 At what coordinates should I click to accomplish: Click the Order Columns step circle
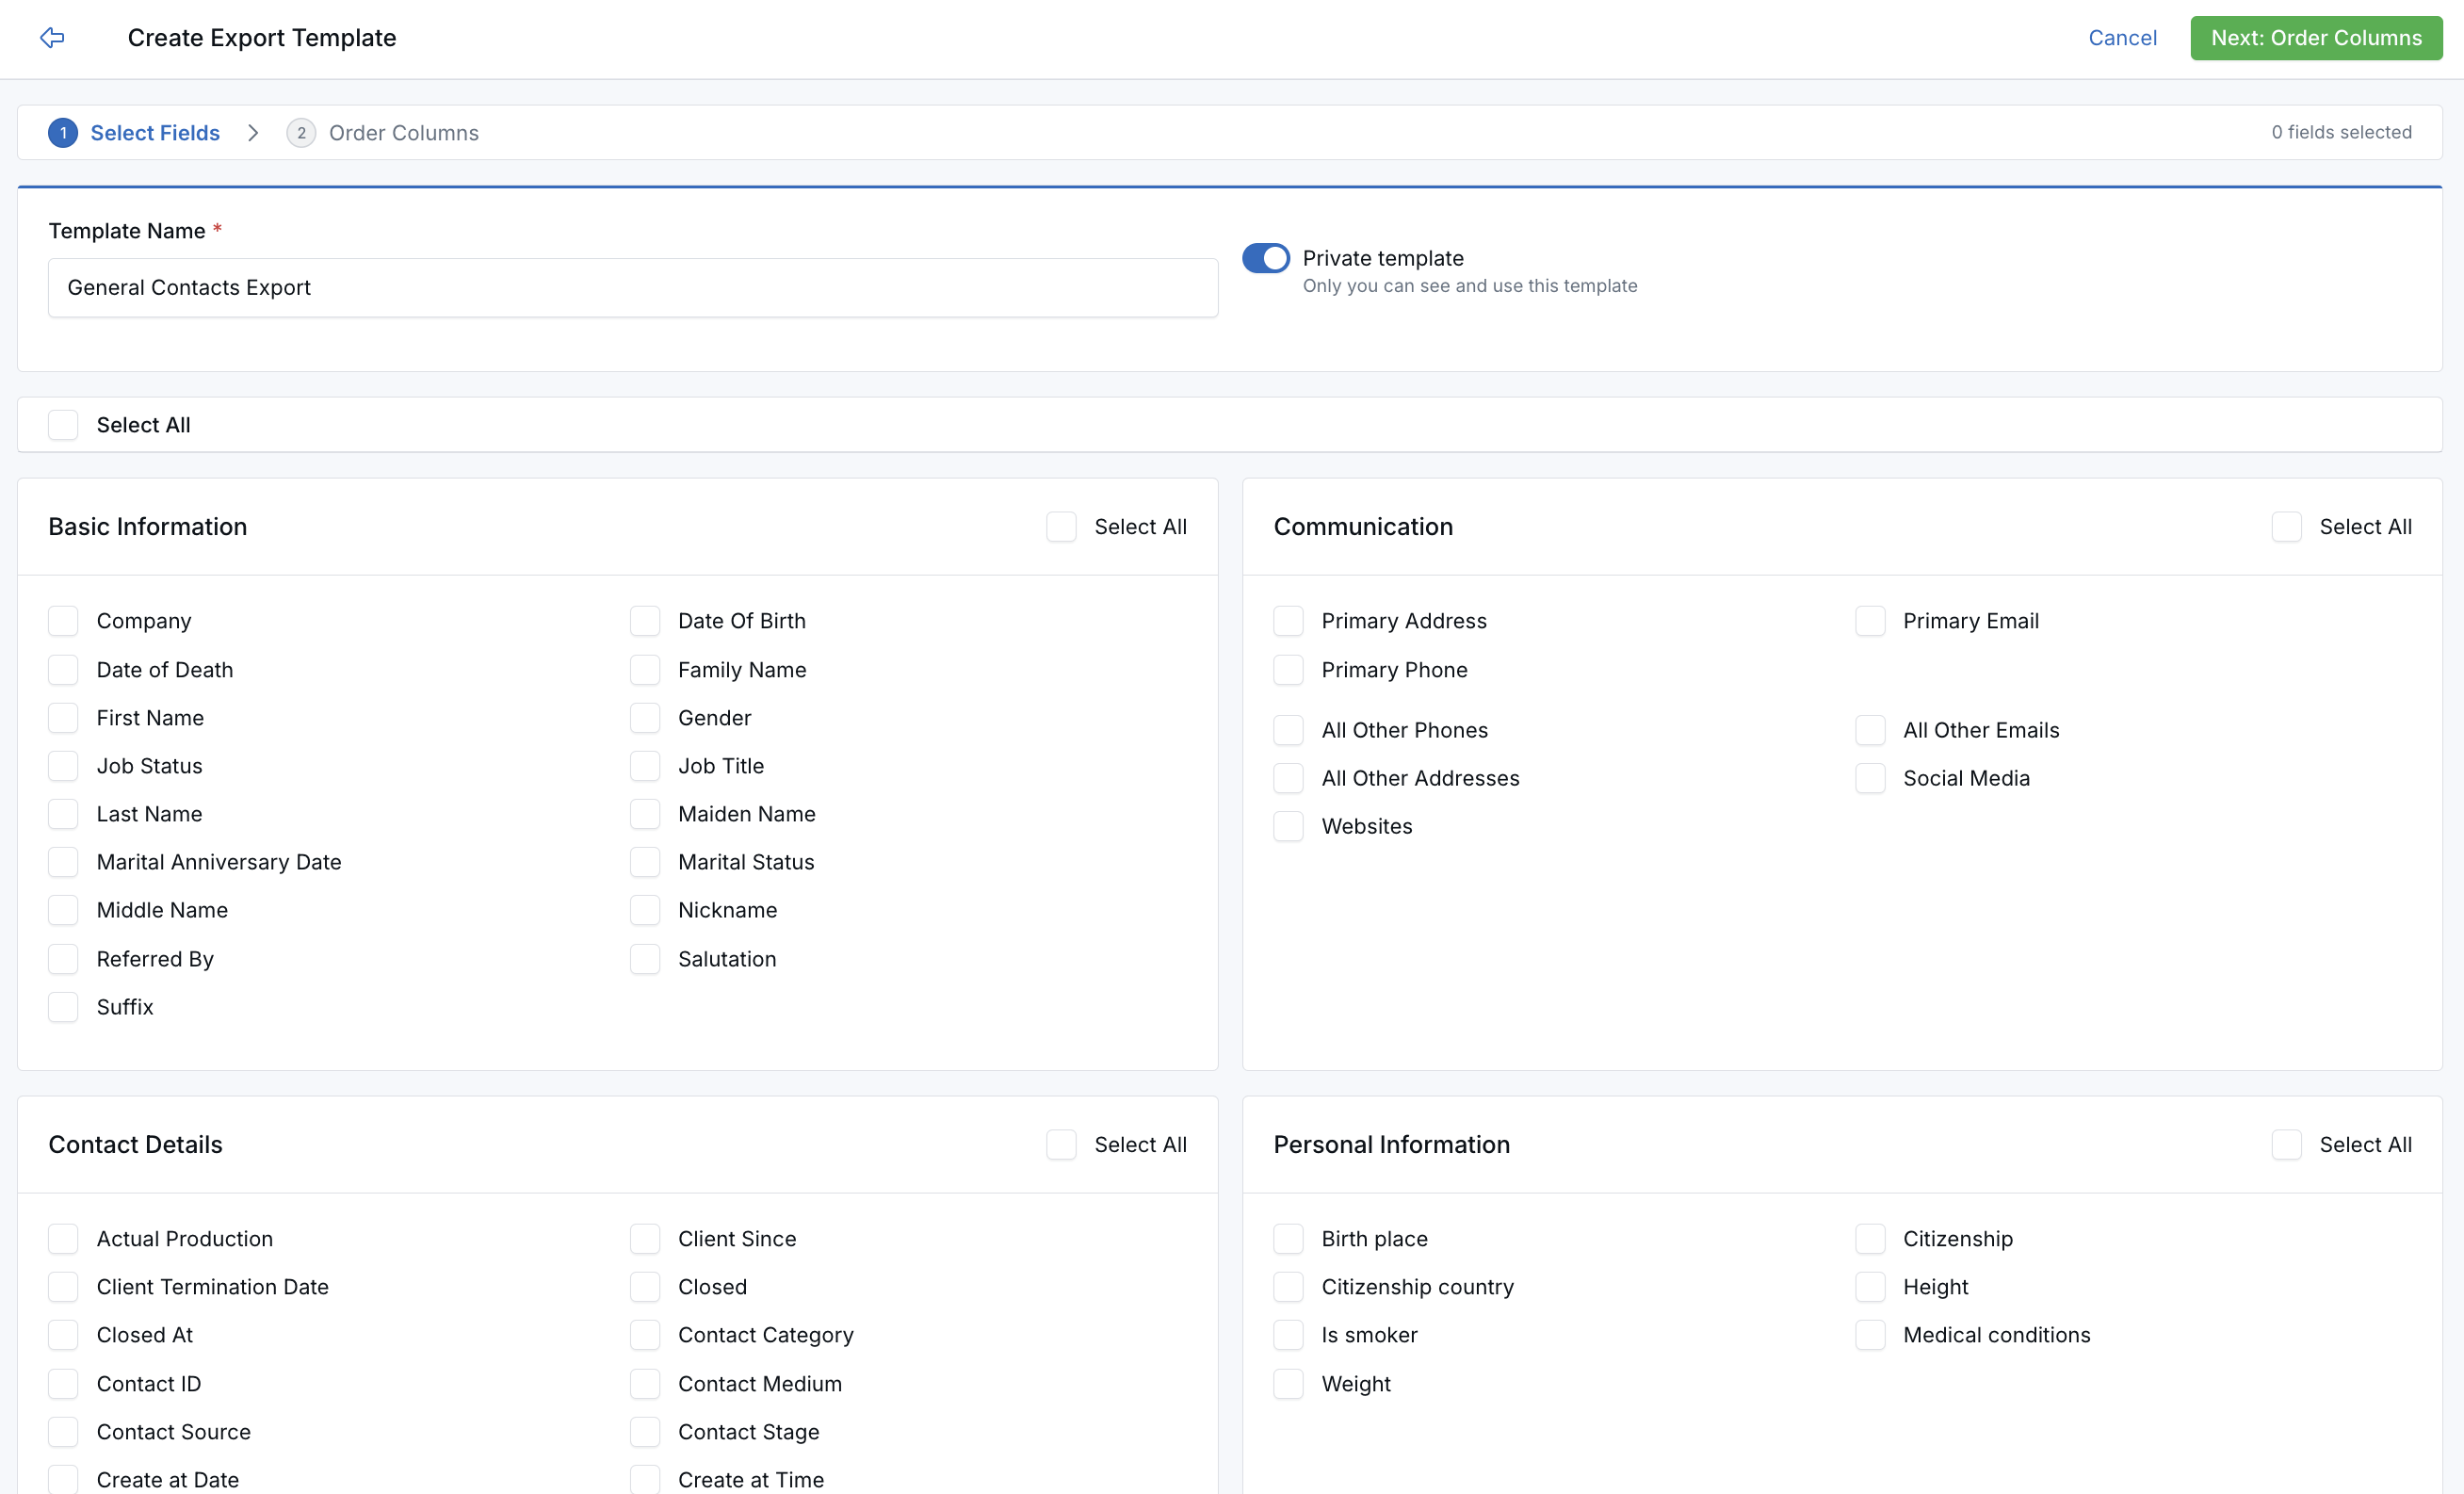pyautogui.click(x=300, y=132)
